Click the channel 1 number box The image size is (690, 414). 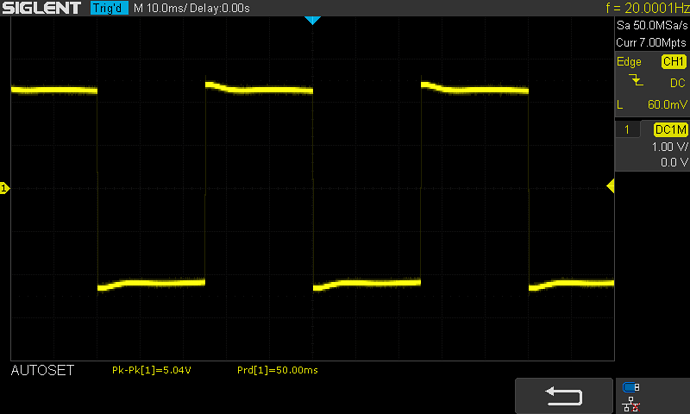[x=627, y=130]
